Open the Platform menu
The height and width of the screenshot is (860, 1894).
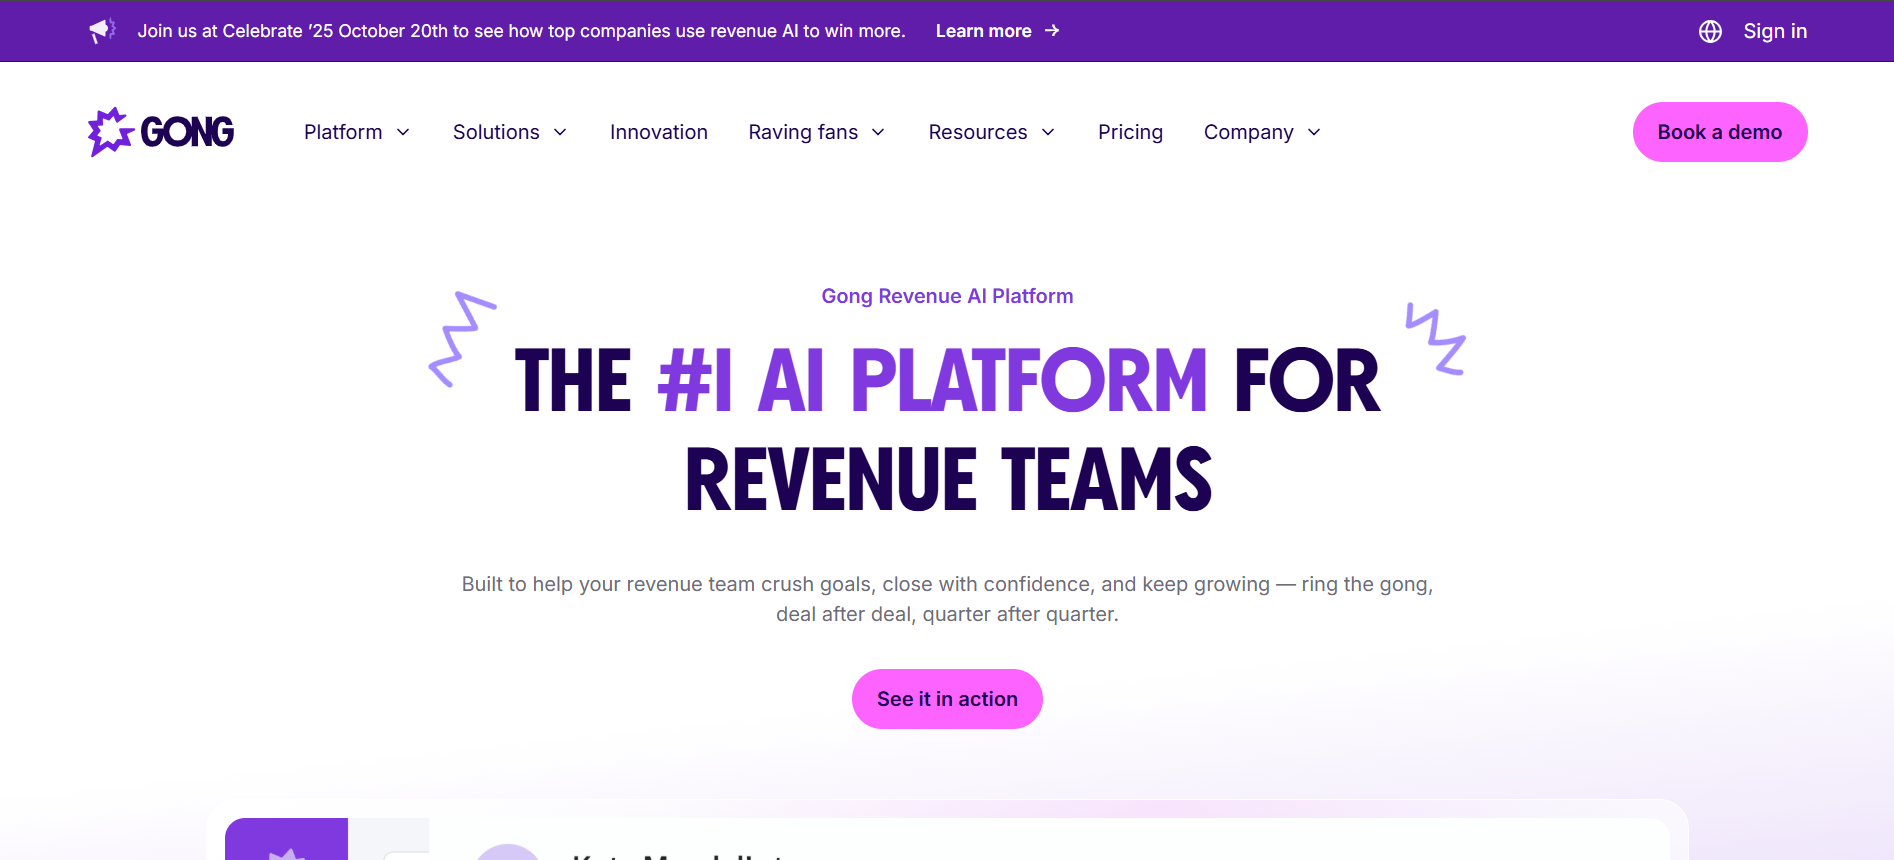(x=343, y=132)
